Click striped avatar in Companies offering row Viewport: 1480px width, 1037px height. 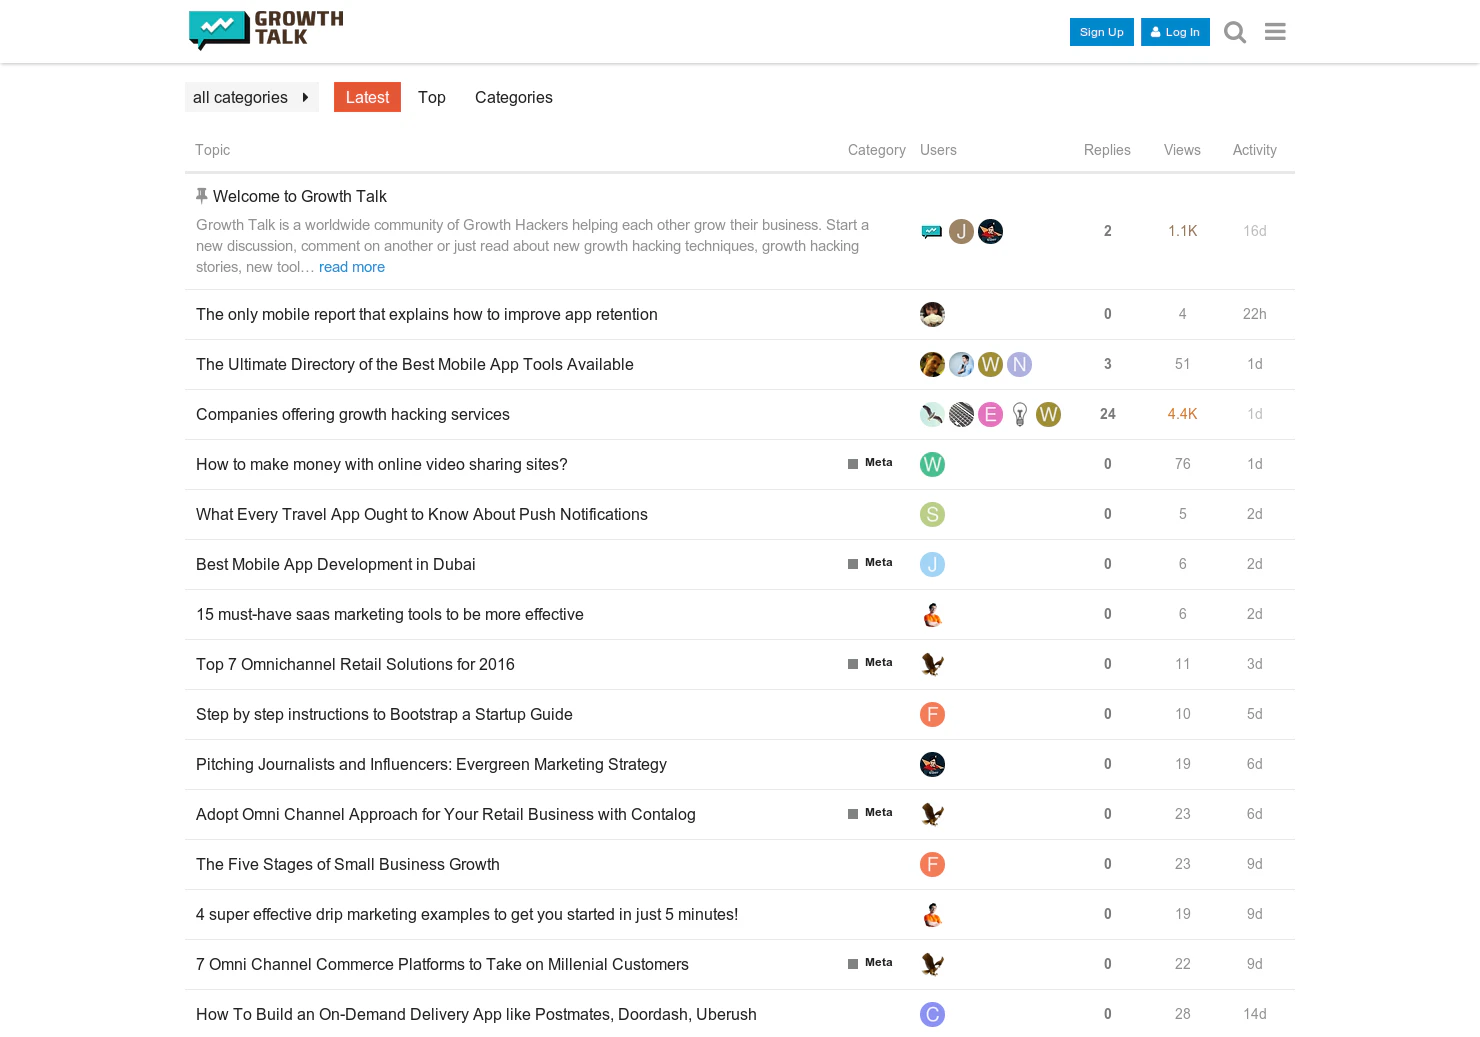click(961, 414)
